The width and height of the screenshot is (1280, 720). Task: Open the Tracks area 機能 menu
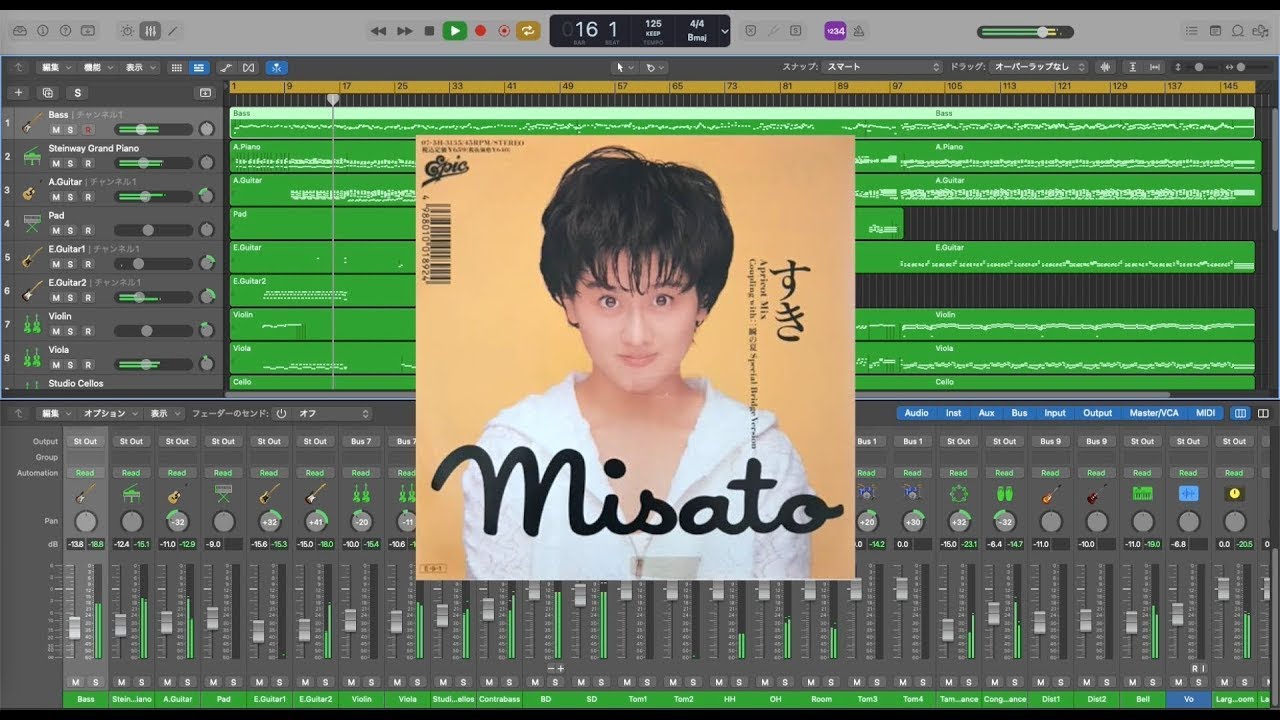click(x=97, y=67)
